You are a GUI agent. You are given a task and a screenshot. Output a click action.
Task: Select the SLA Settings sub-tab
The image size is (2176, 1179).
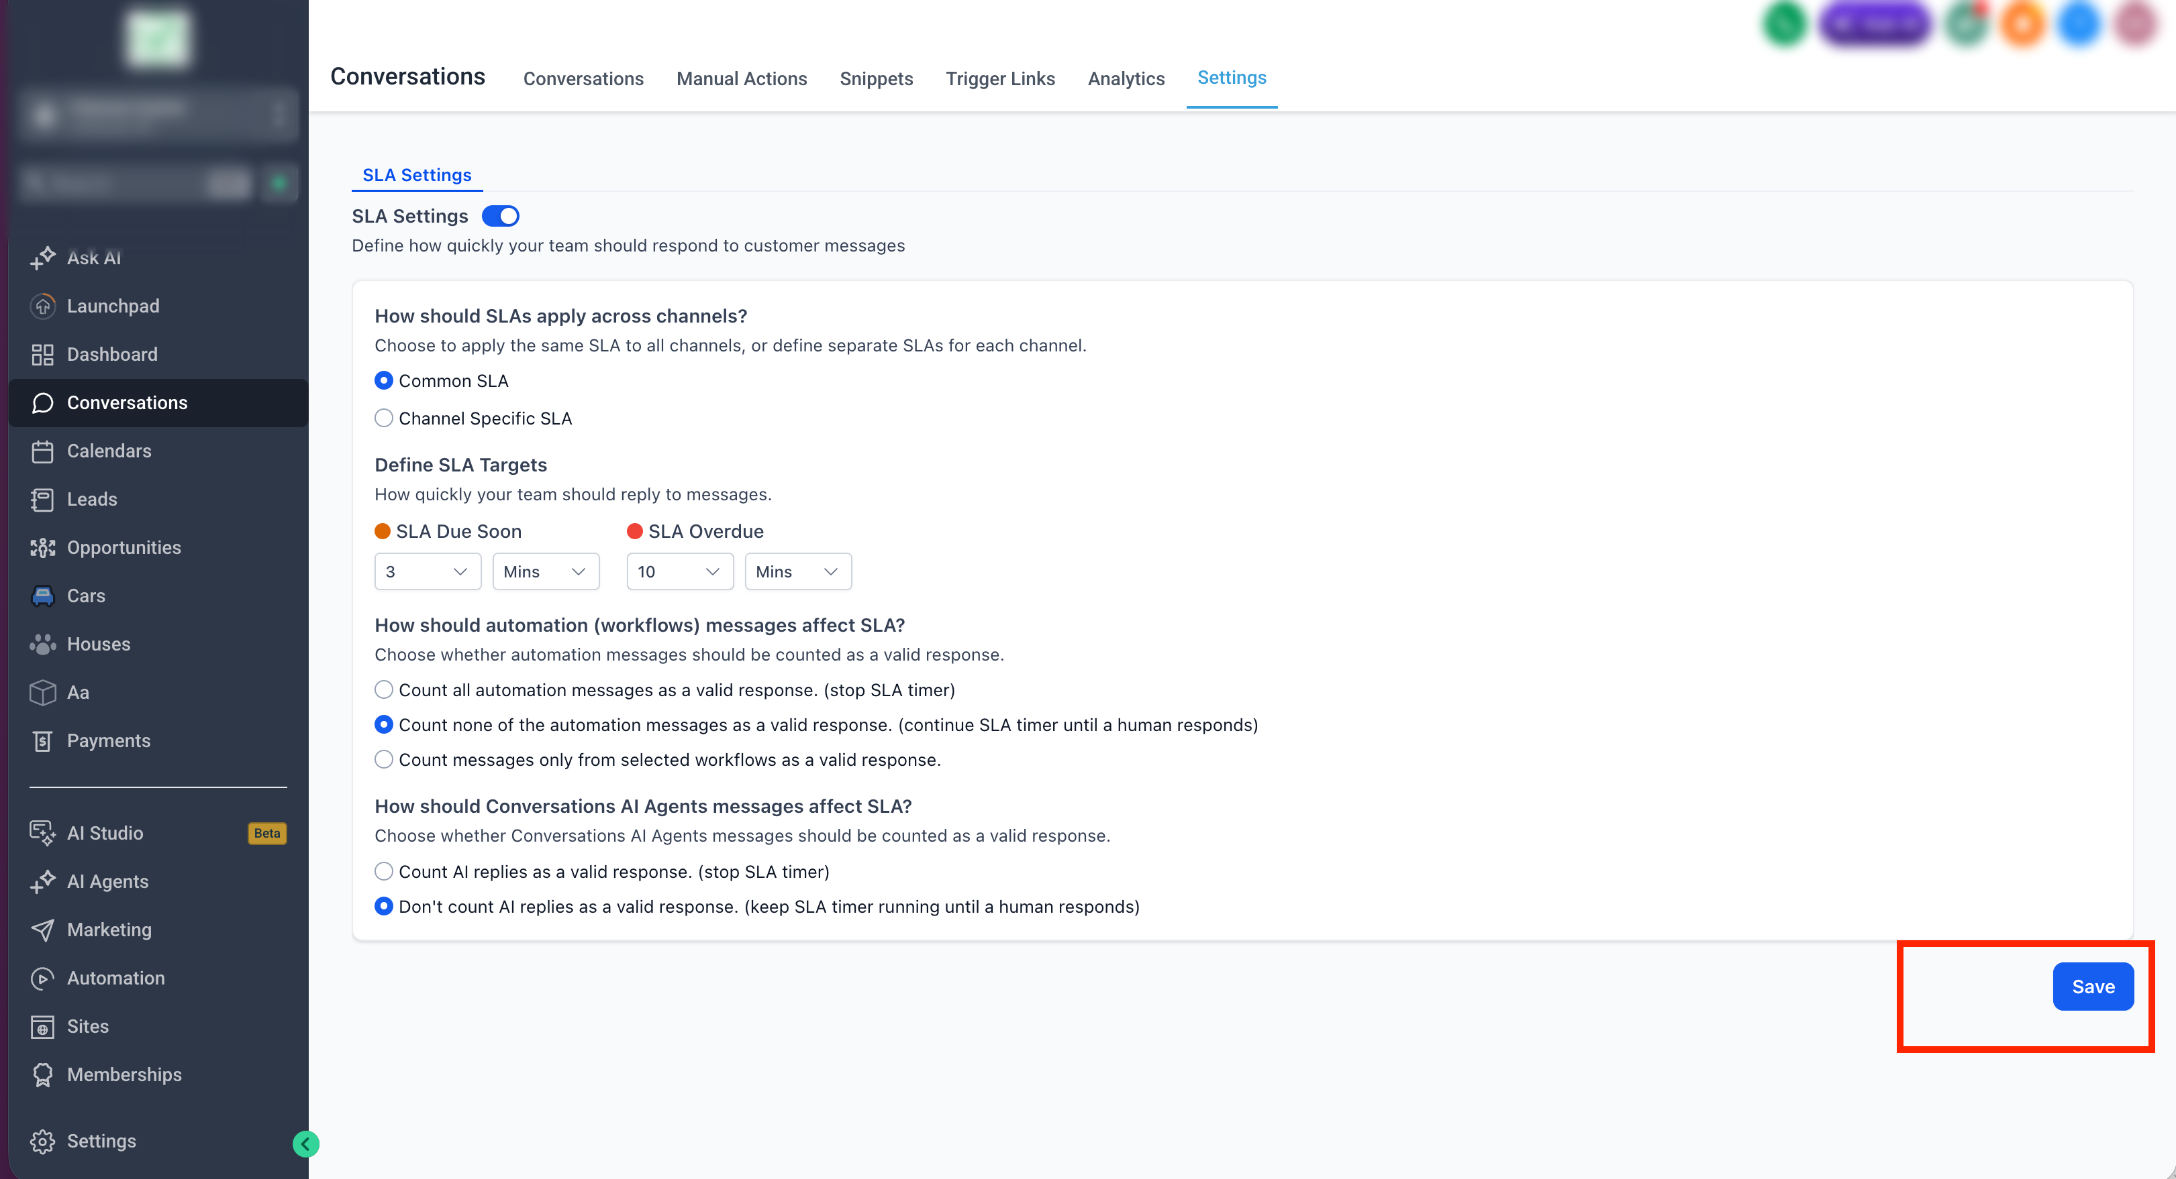(x=417, y=175)
